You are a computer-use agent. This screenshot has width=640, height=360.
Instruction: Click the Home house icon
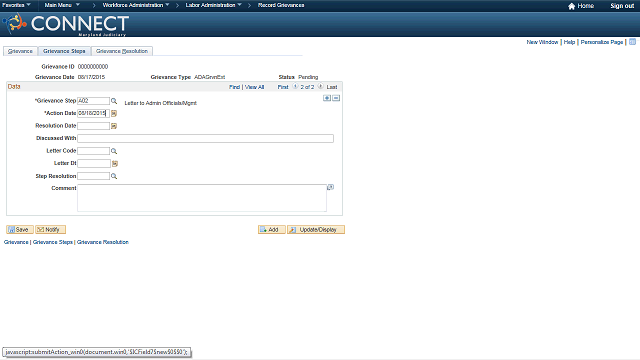click(571, 6)
